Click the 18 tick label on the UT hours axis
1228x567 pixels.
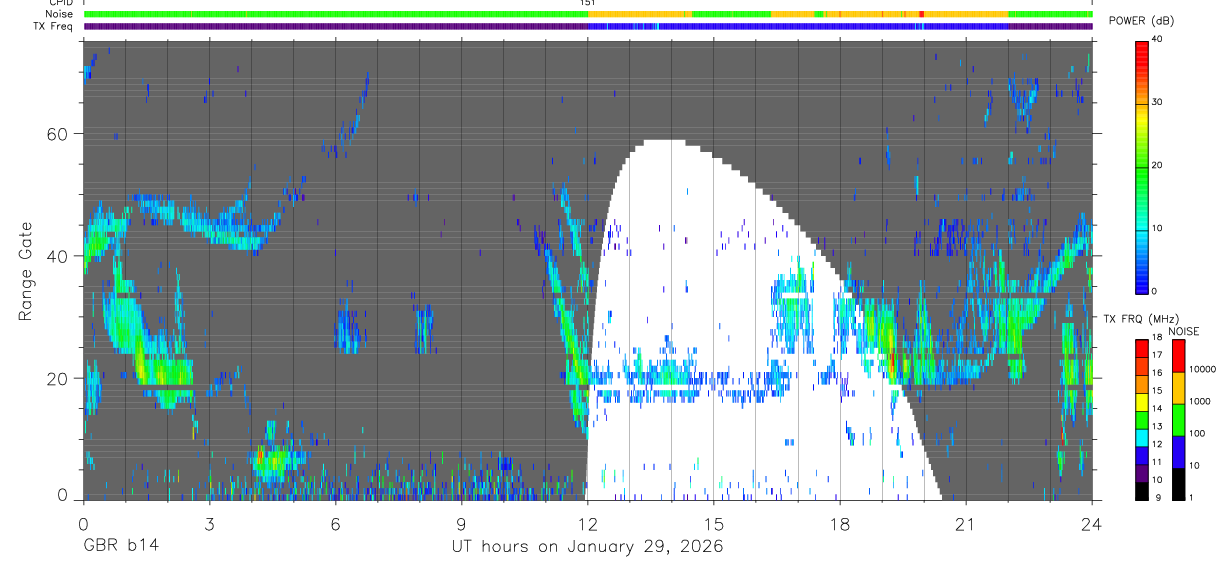[839, 523]
